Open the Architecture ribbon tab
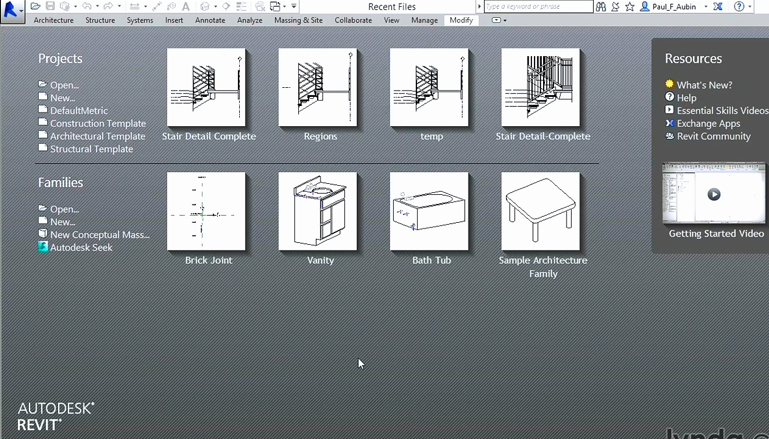 point(53,20)
